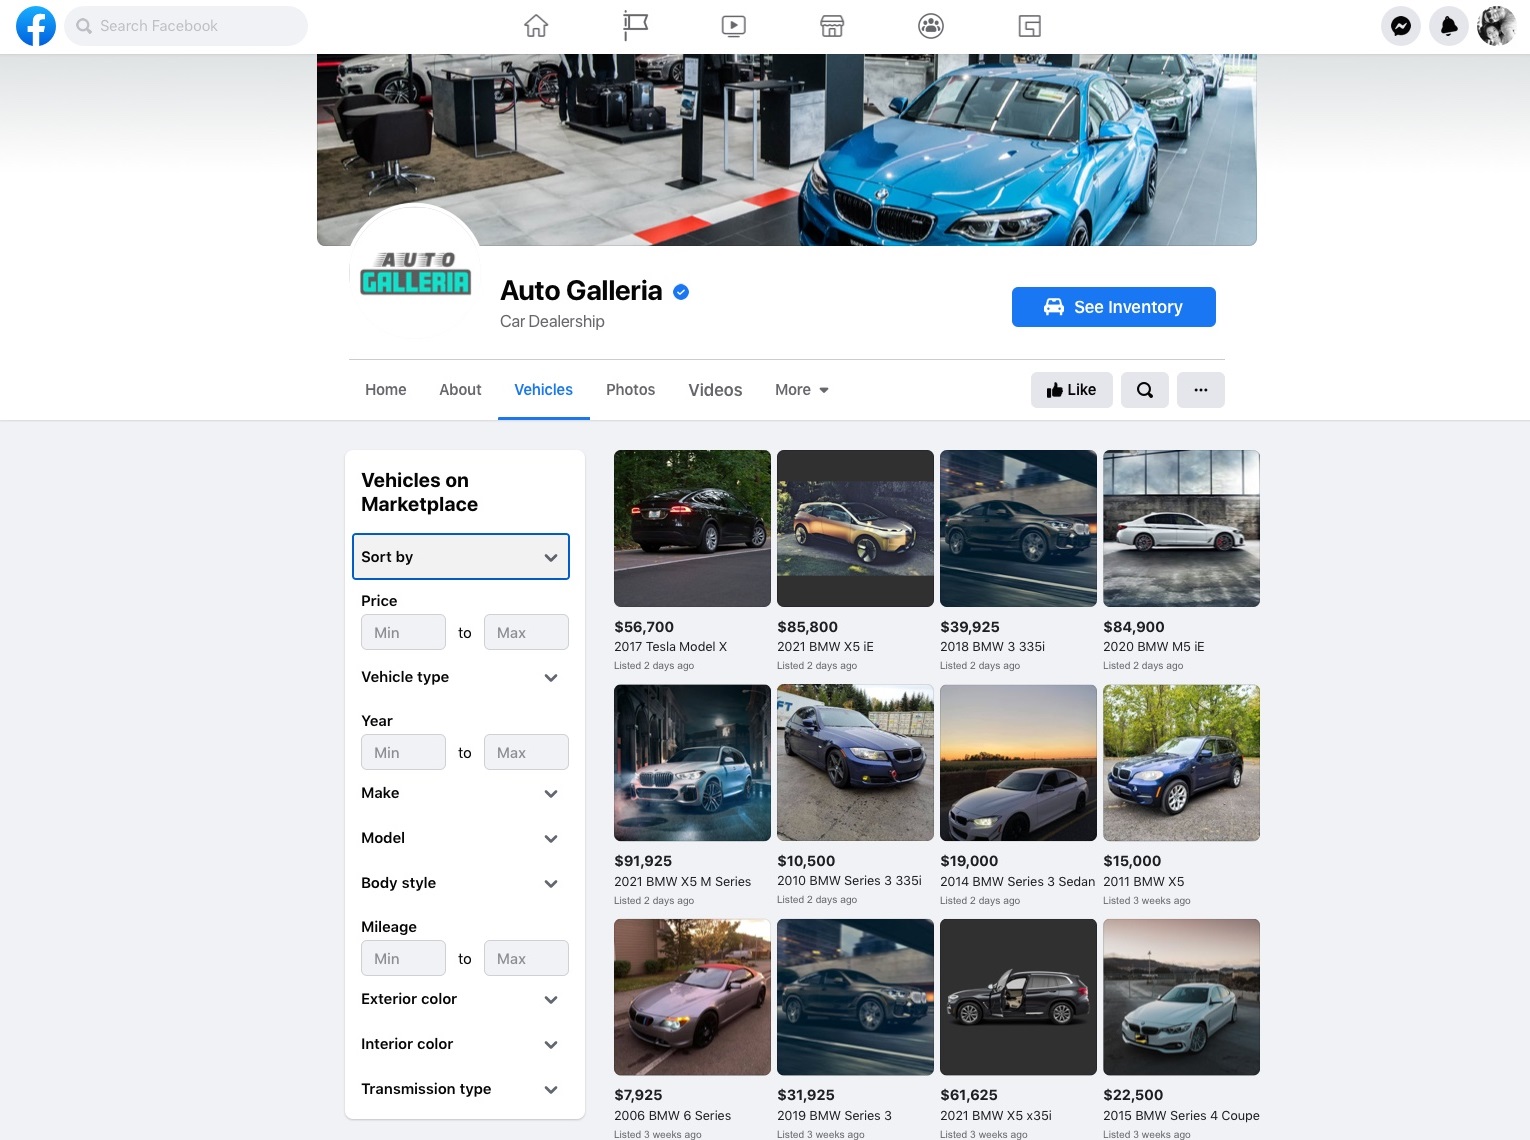The image size is (1530, 1140).
Task: Click the Price Min input field
Action: 403,632
